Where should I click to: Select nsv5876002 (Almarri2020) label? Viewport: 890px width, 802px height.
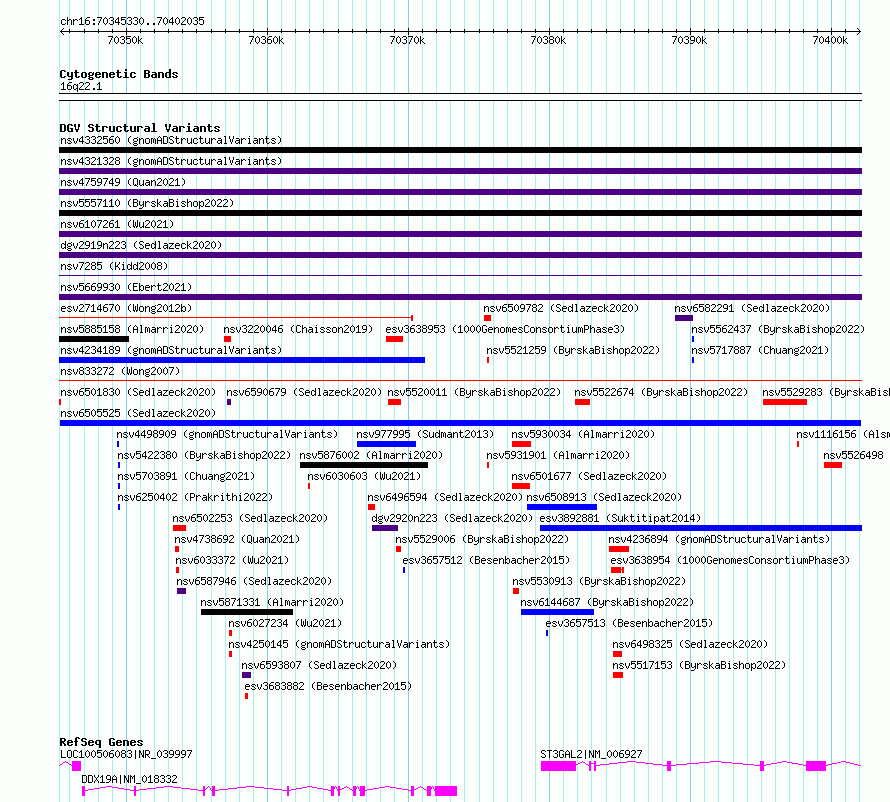pos(371,455)
